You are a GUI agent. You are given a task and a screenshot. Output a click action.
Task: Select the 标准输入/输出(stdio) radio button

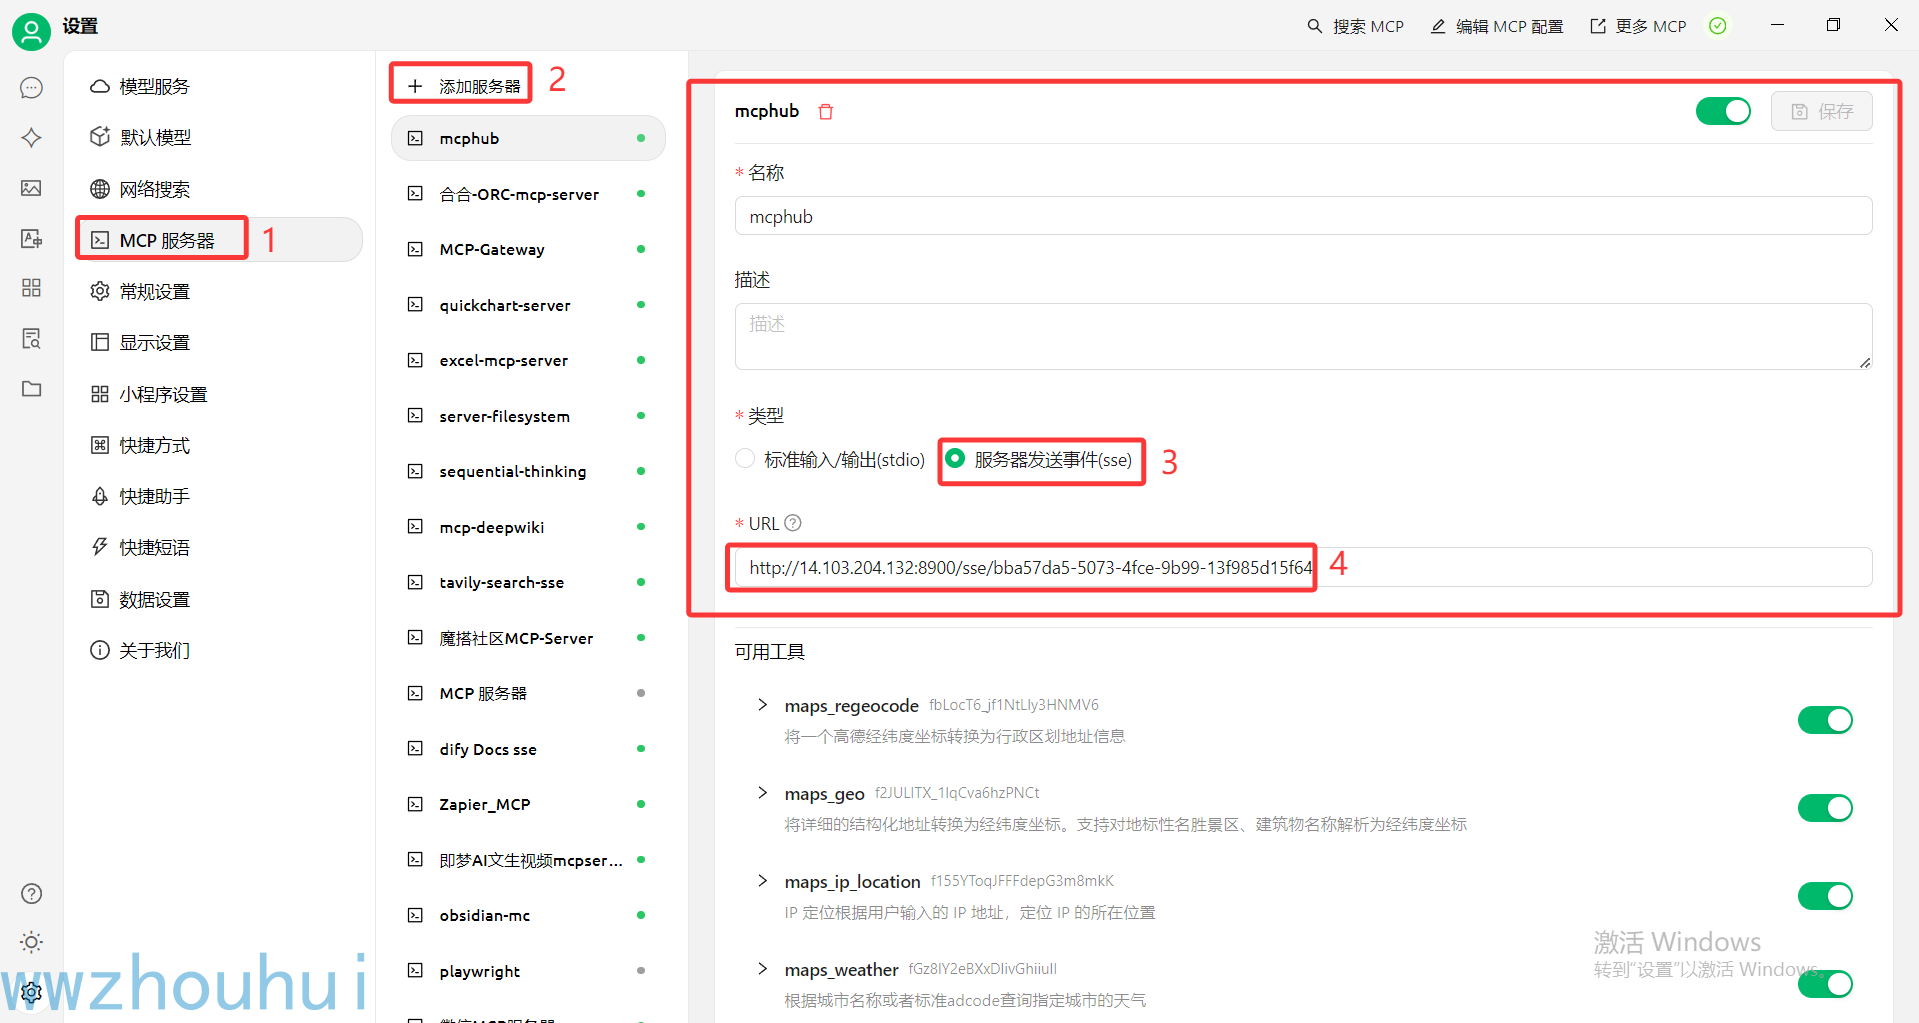745,458
